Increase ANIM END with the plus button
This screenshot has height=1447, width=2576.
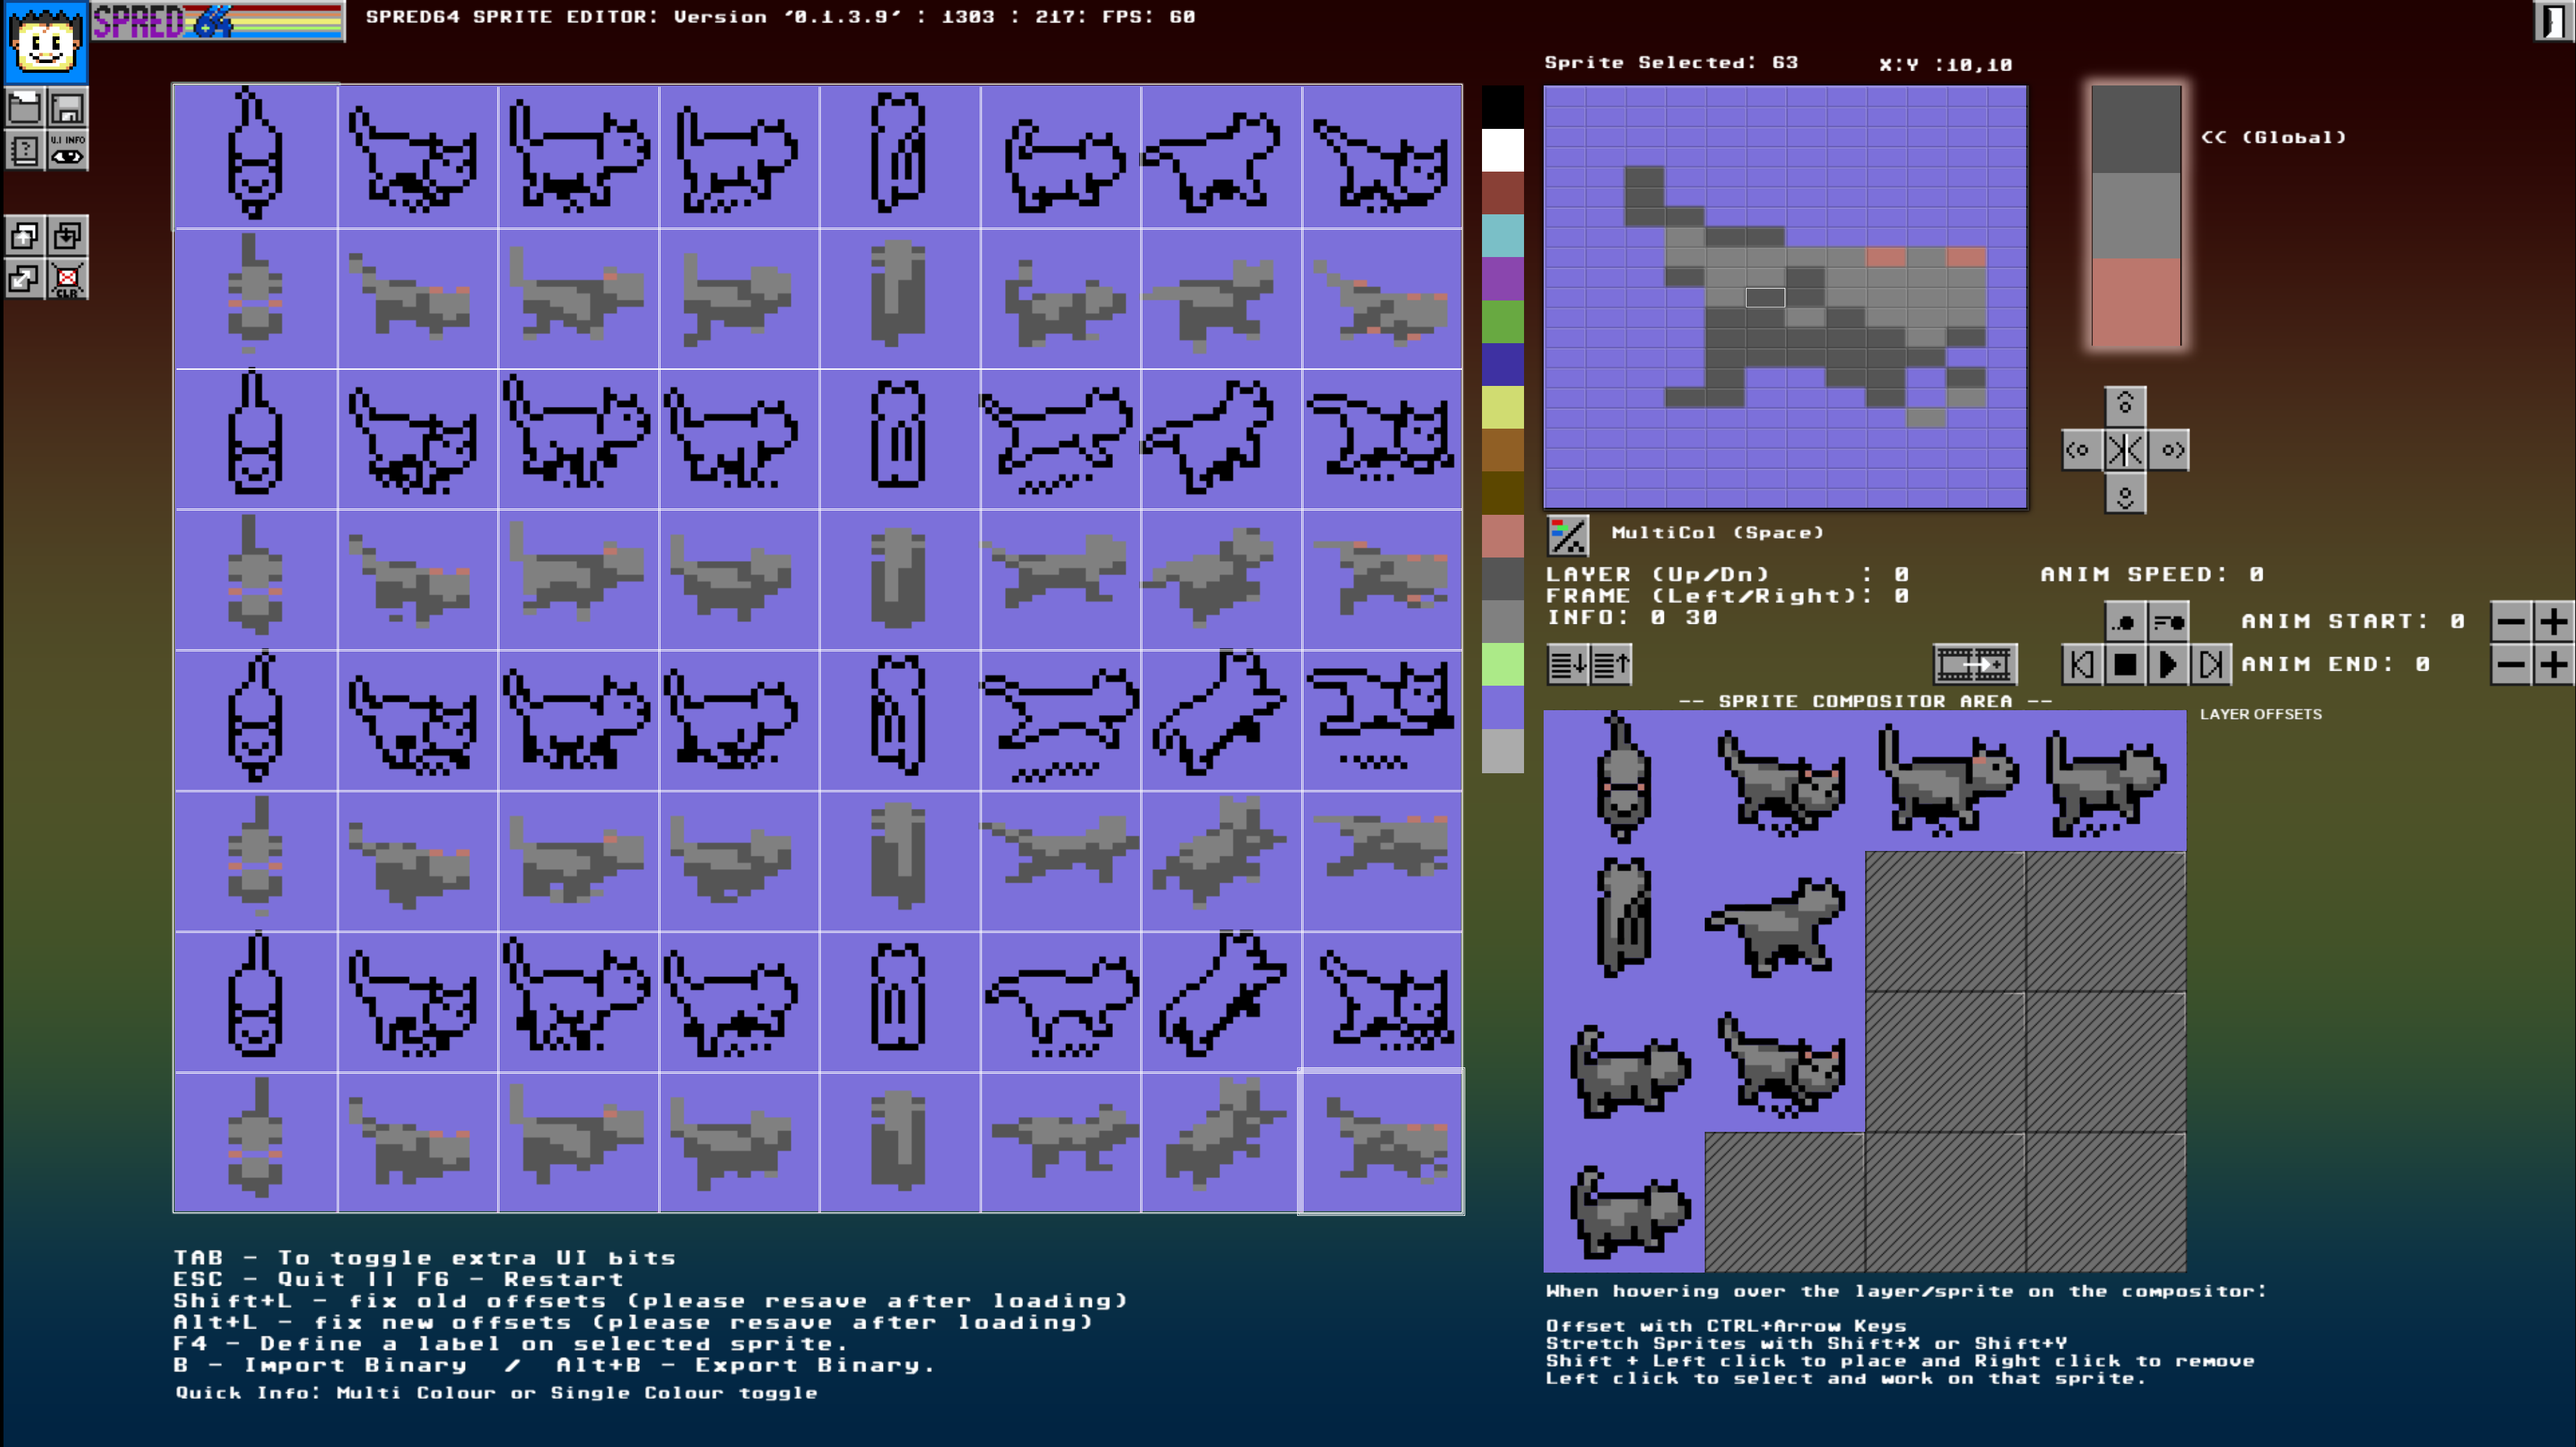point(2554,664)
